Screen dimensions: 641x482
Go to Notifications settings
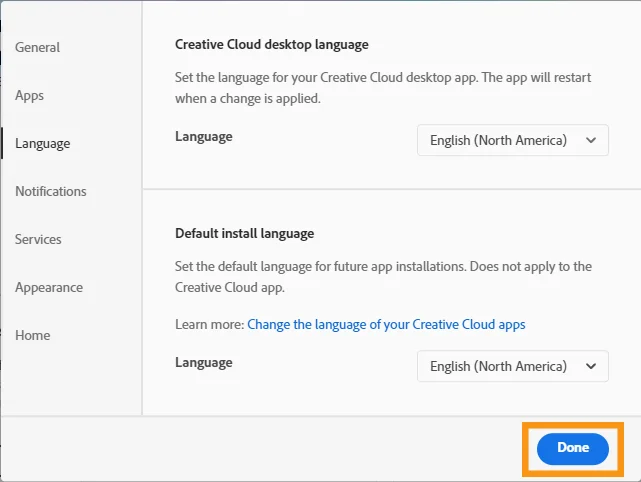[x=50, y=191]
